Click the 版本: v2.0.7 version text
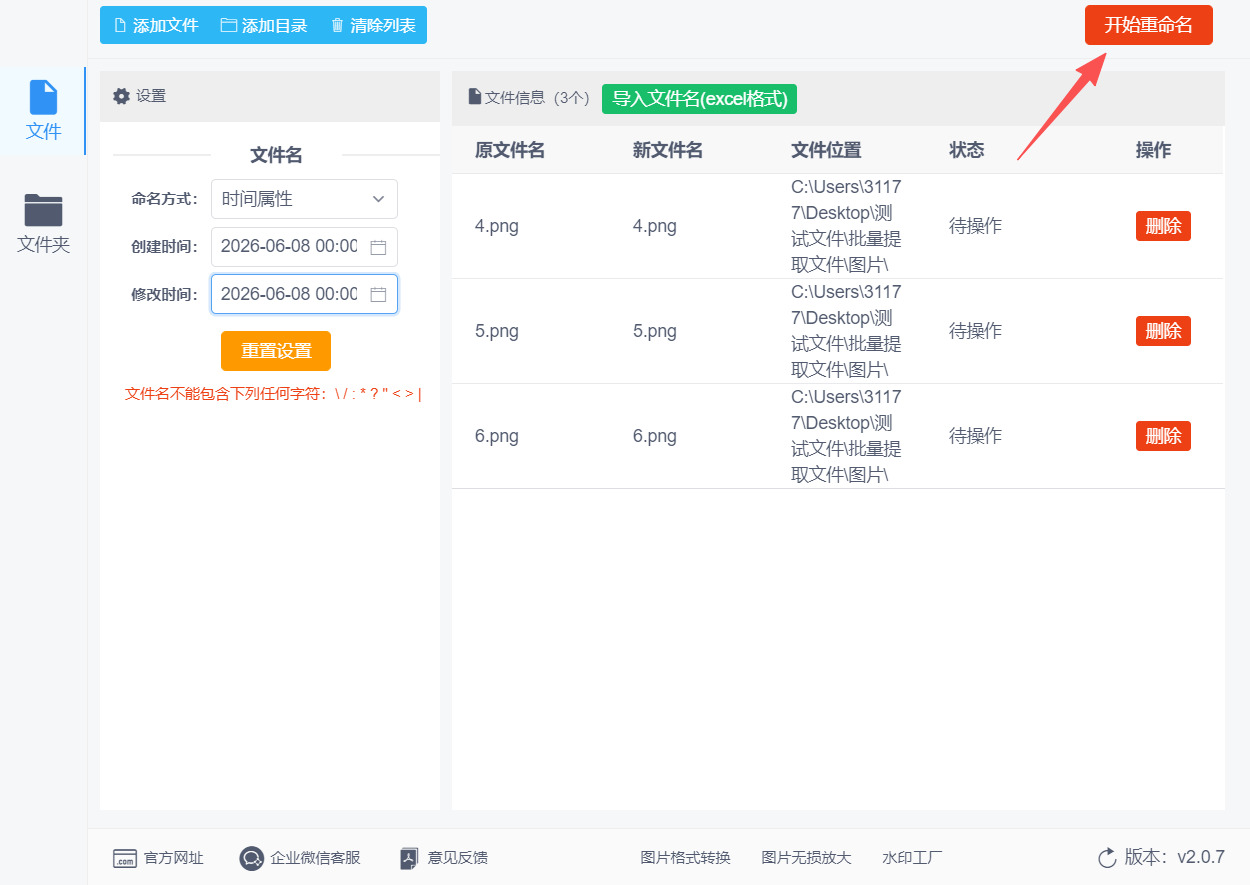 pyautogui.click(x=1174, y=858)
